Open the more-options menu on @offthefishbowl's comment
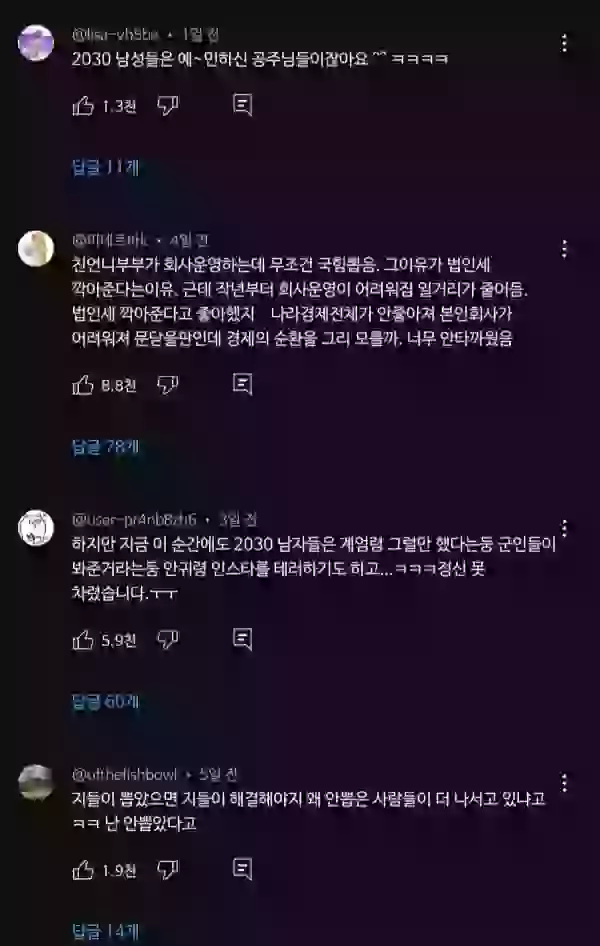The width and height of the screenshot is (600, 946). coord(564,783)
